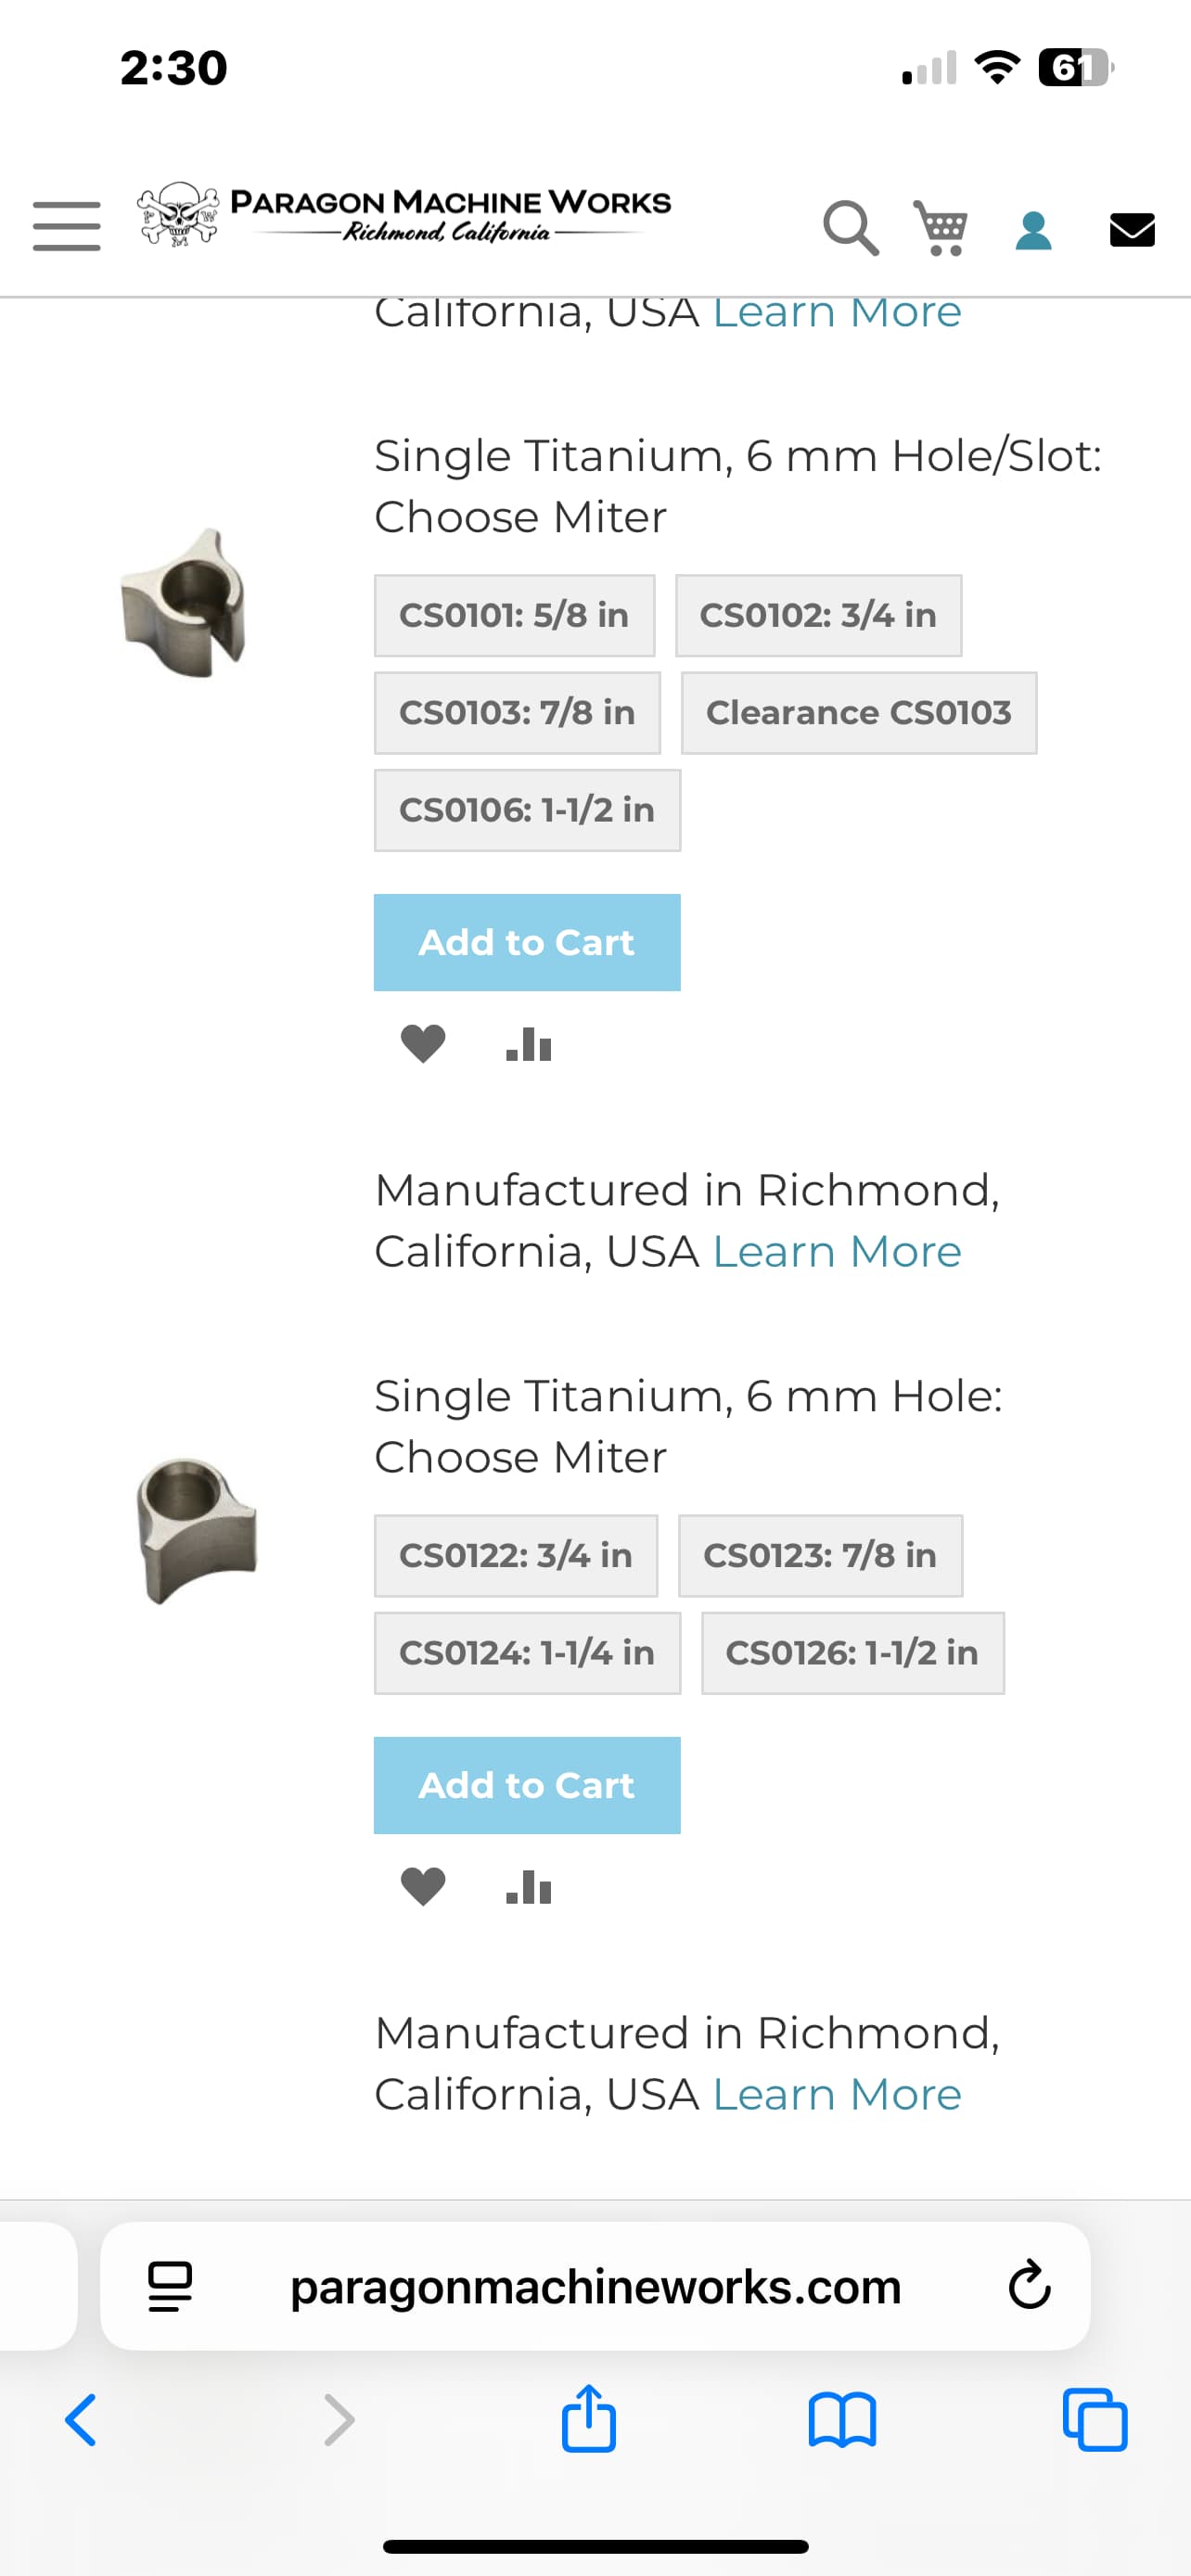This screenshot has width=1191, height=2576.
Task: Tap the envelope contact icon
Action: 1132,230
